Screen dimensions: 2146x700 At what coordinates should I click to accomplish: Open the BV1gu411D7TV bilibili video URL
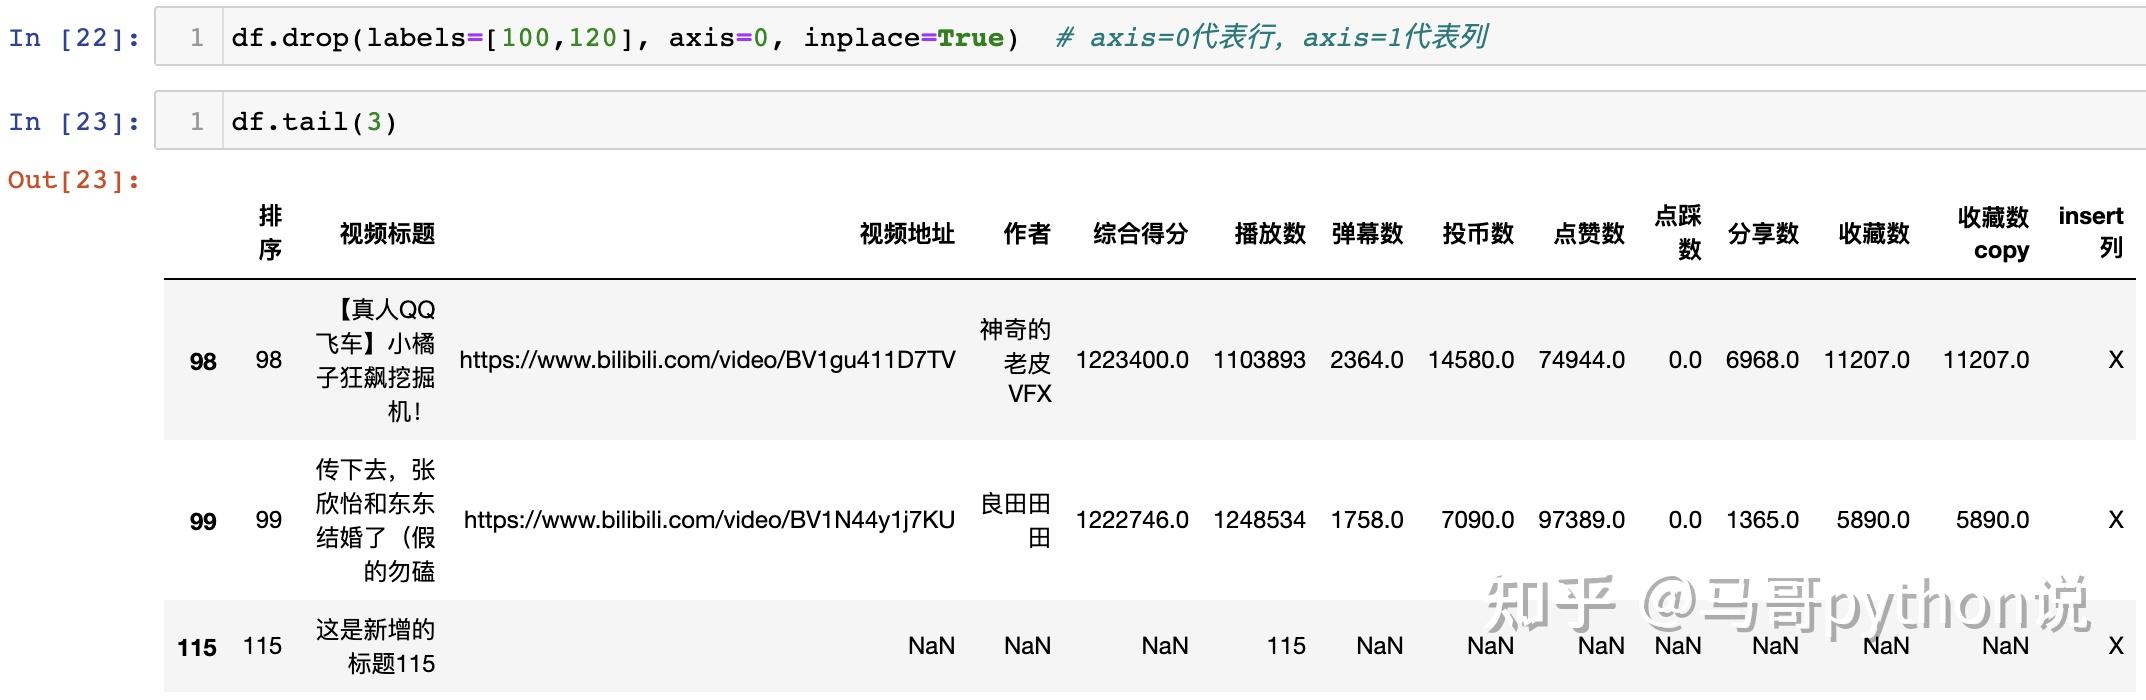tap(707, 360)
